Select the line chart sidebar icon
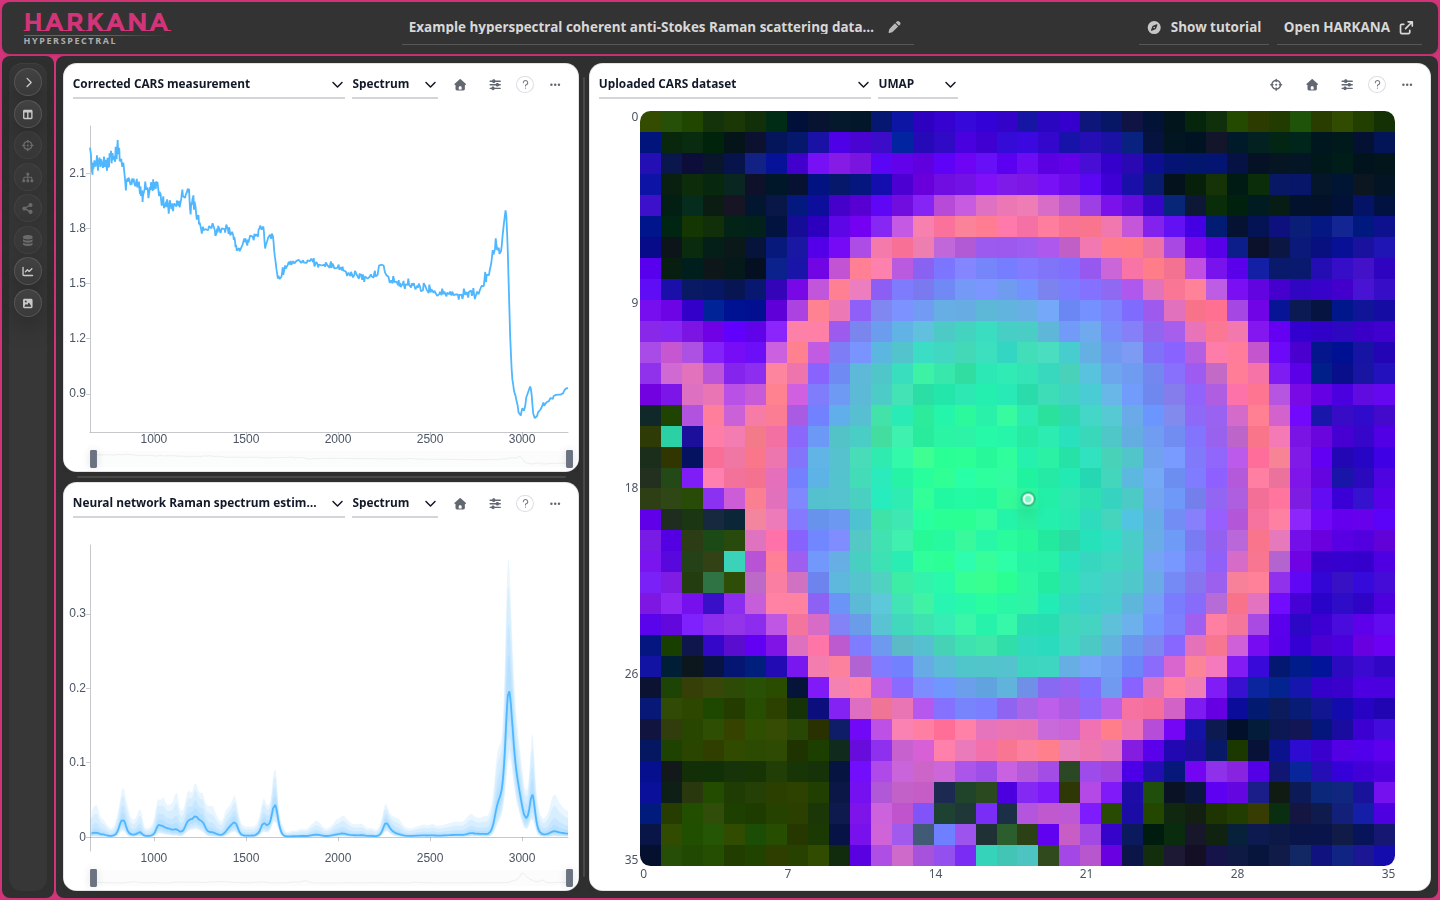The width and height of the screenshot is (1440, 900). pyautogui.click(x=28, y=271)
